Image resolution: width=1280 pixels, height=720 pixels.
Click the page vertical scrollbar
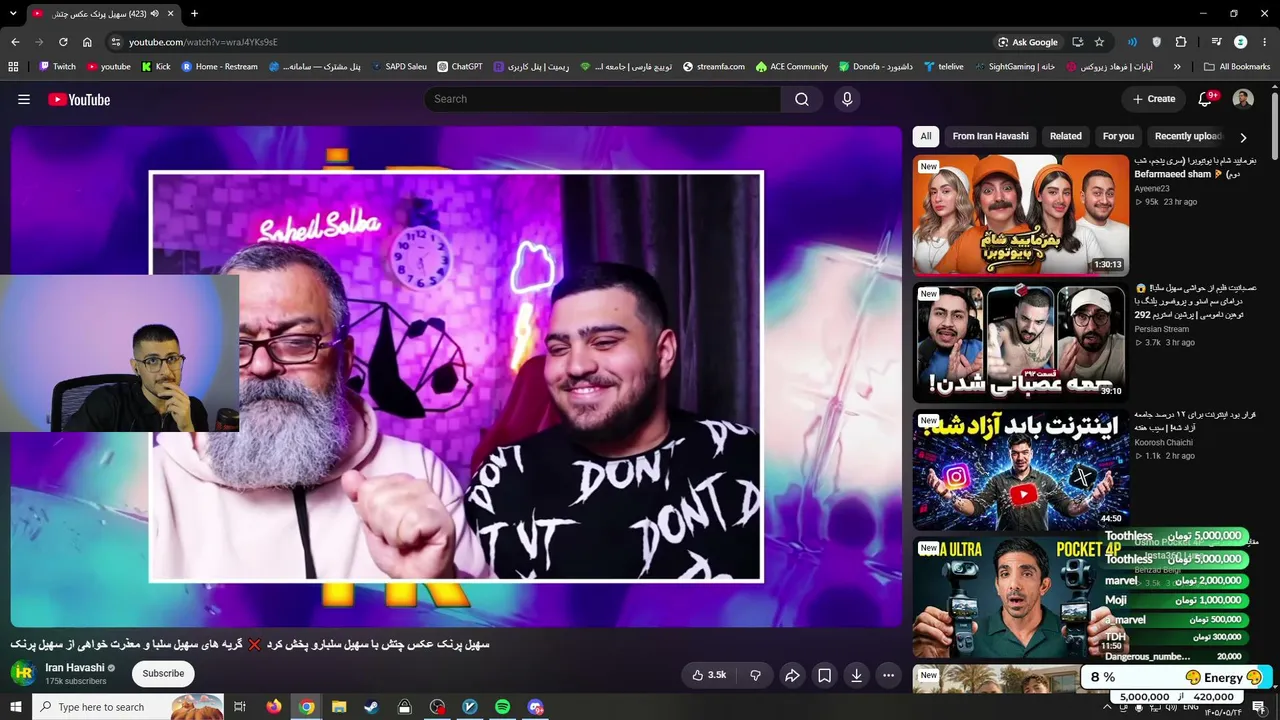tap(1274, 125)
